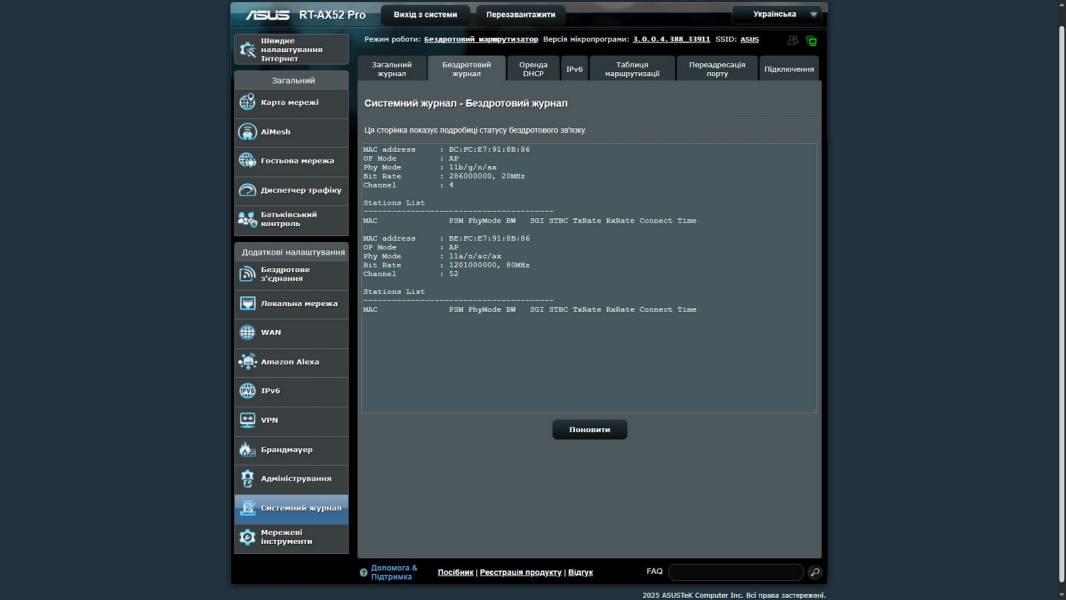Viewport: 1066px width, 600px height.
Task: Open the Firewall (Брандмауер) icon
Action: (247, 450)
